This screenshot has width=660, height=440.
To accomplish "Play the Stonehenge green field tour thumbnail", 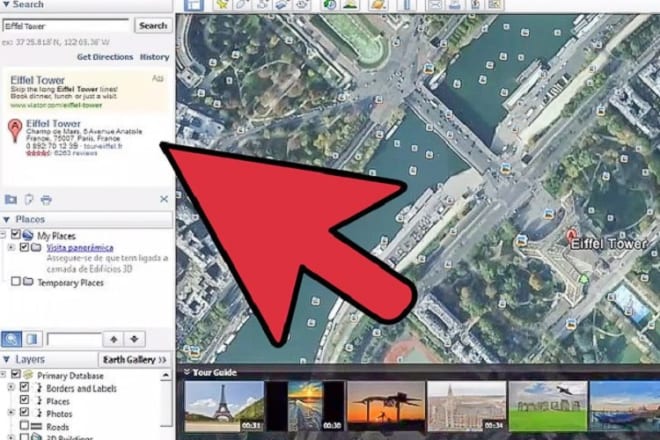I will (548, 406).
